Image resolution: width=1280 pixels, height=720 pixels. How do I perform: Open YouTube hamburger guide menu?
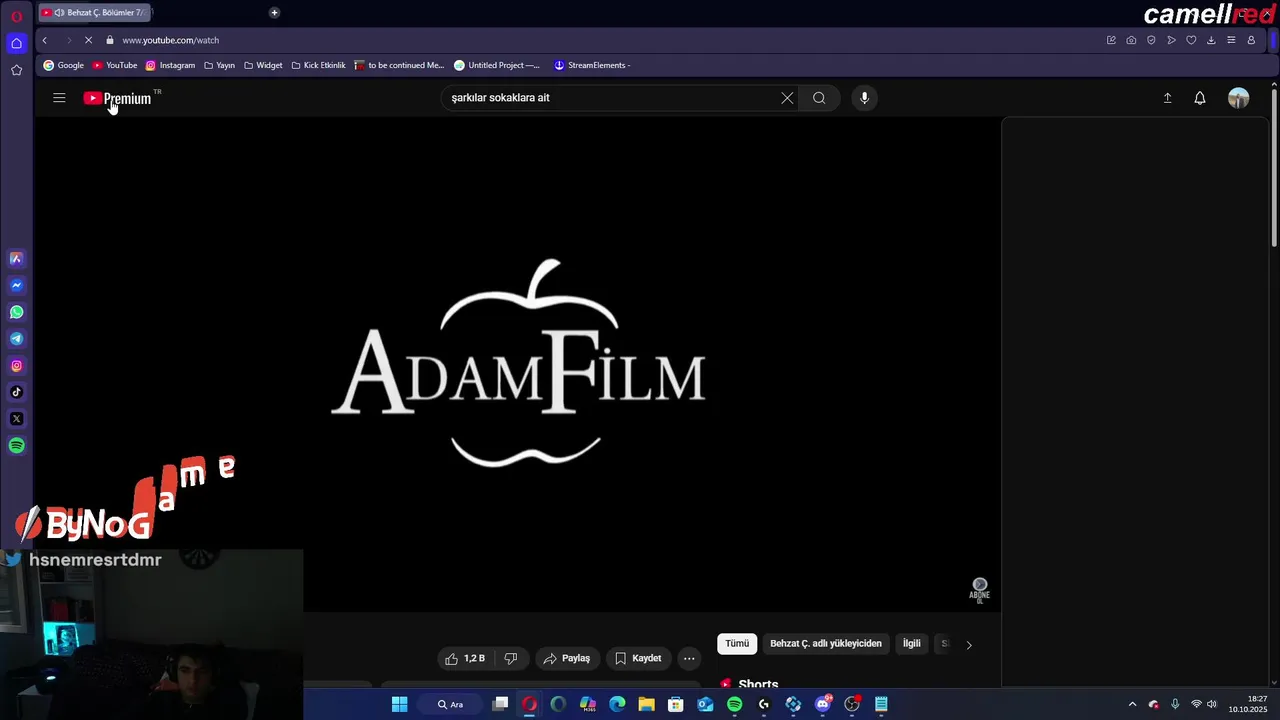click(x=59, y=98)
